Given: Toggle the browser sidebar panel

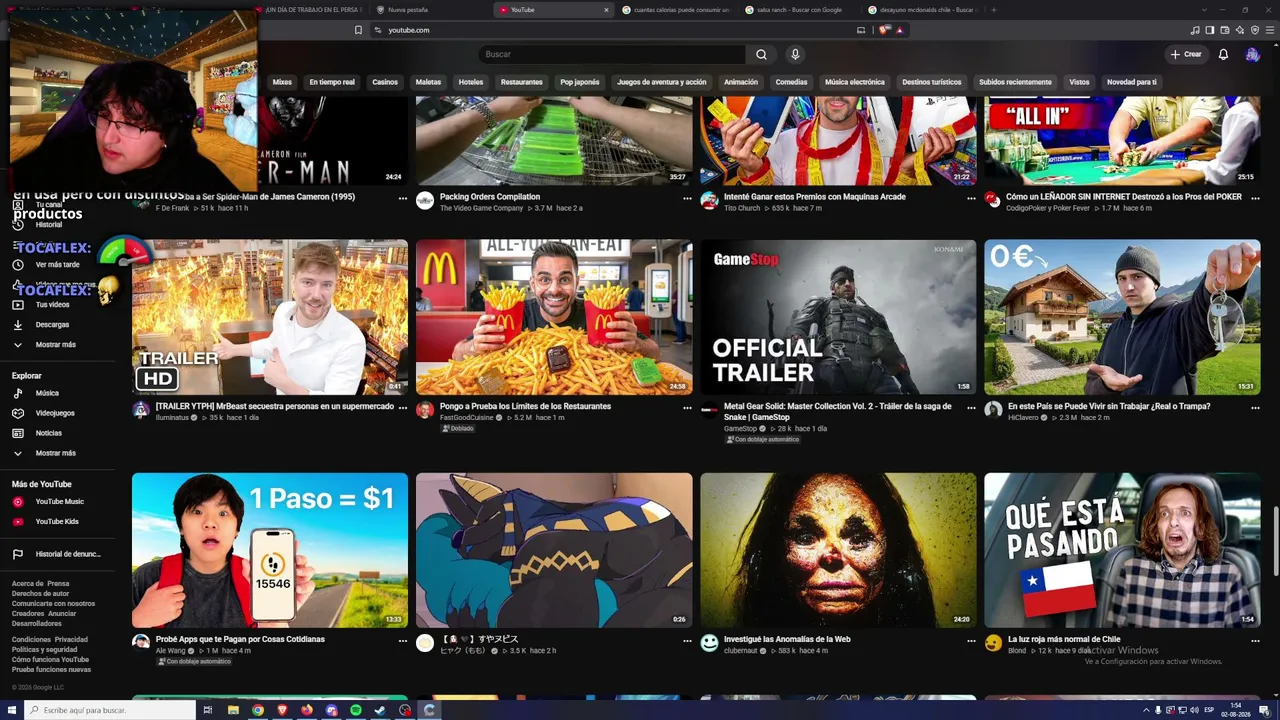Looking at the screenshot, I should coord(1210,30).
